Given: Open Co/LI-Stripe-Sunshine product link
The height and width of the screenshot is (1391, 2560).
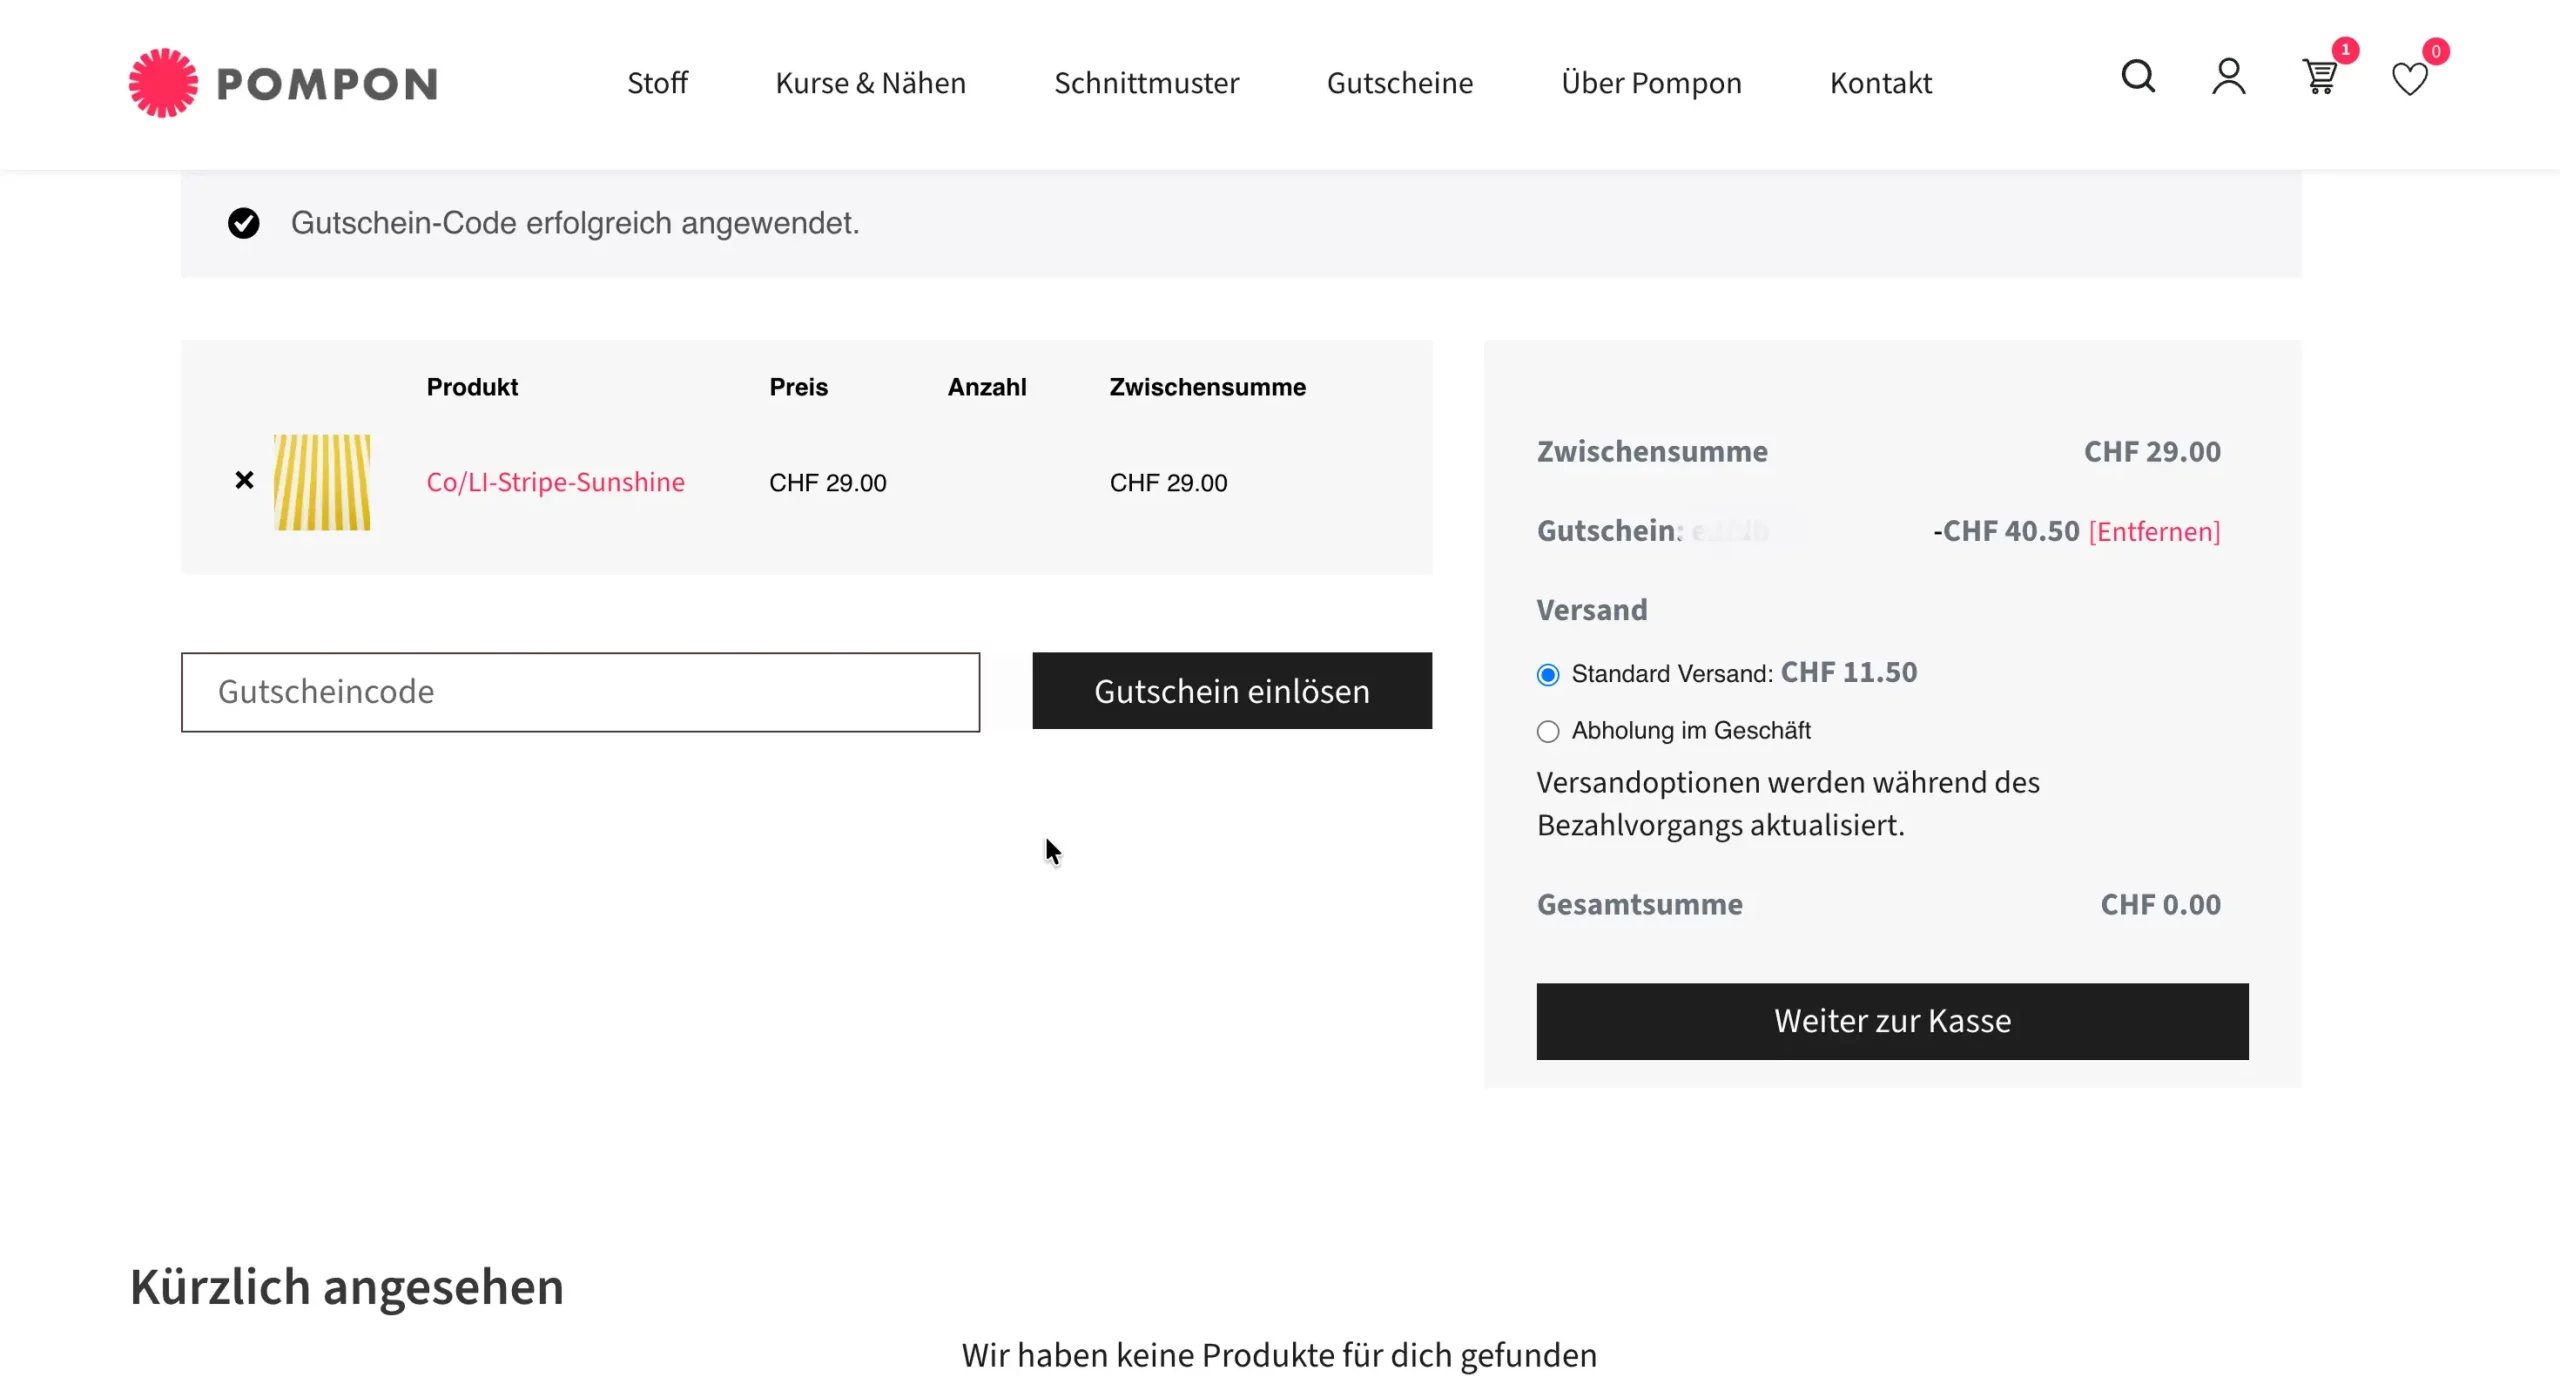Looking at the screenshot, I should [x=555, y=482].
